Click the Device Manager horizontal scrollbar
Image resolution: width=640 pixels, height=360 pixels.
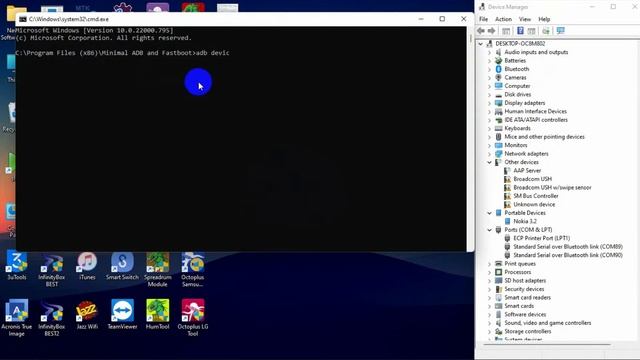point(547,345)
